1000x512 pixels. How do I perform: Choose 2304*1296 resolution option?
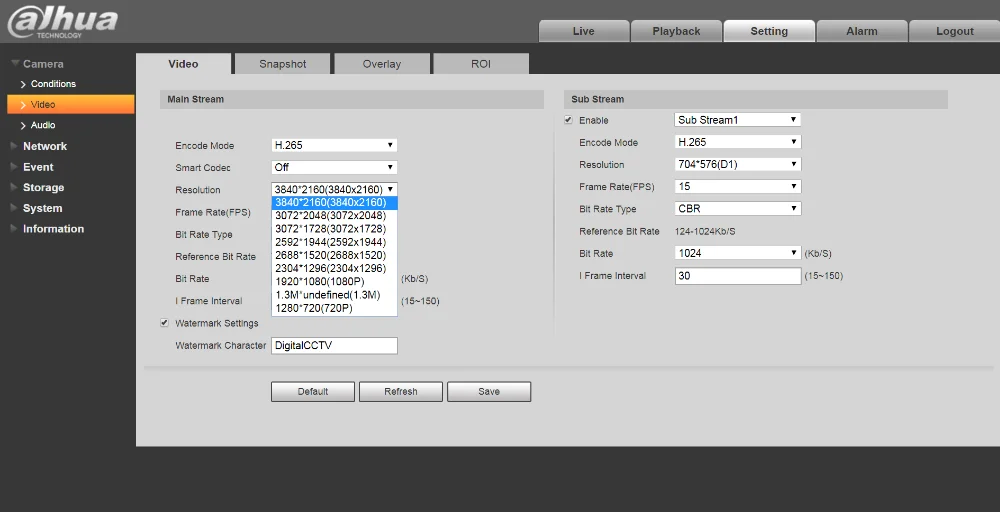334,268
